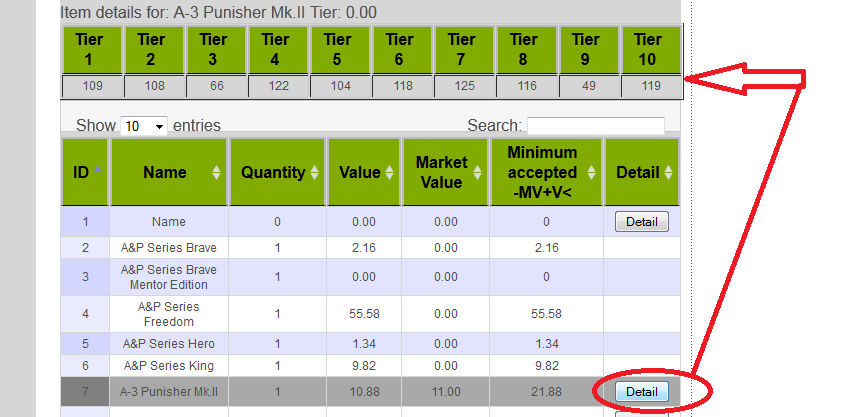Click Tier 3 count value 66

(x=216, y=86)
